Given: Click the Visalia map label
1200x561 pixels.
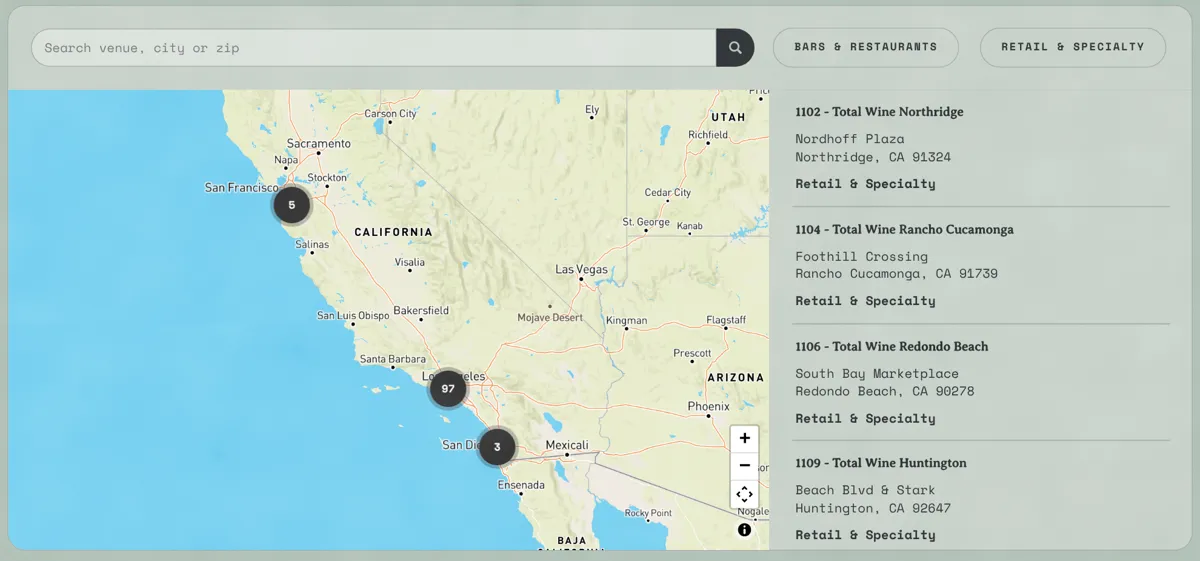Looking at the screenshot, I should 410,263.
